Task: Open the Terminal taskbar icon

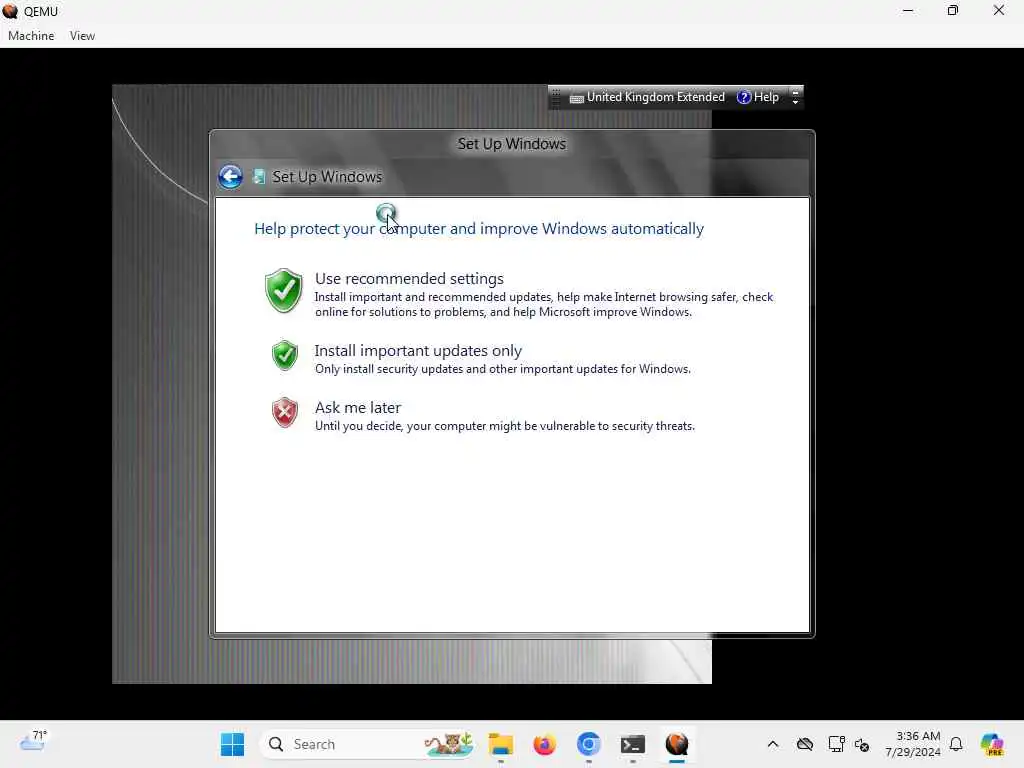Action: point(632,744)
